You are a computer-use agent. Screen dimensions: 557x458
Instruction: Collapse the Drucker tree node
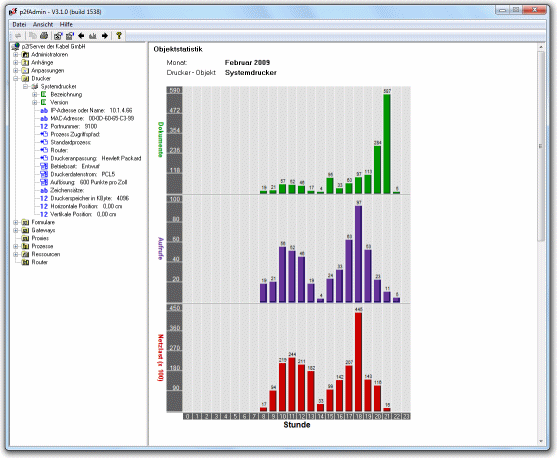tap(16, 79)
